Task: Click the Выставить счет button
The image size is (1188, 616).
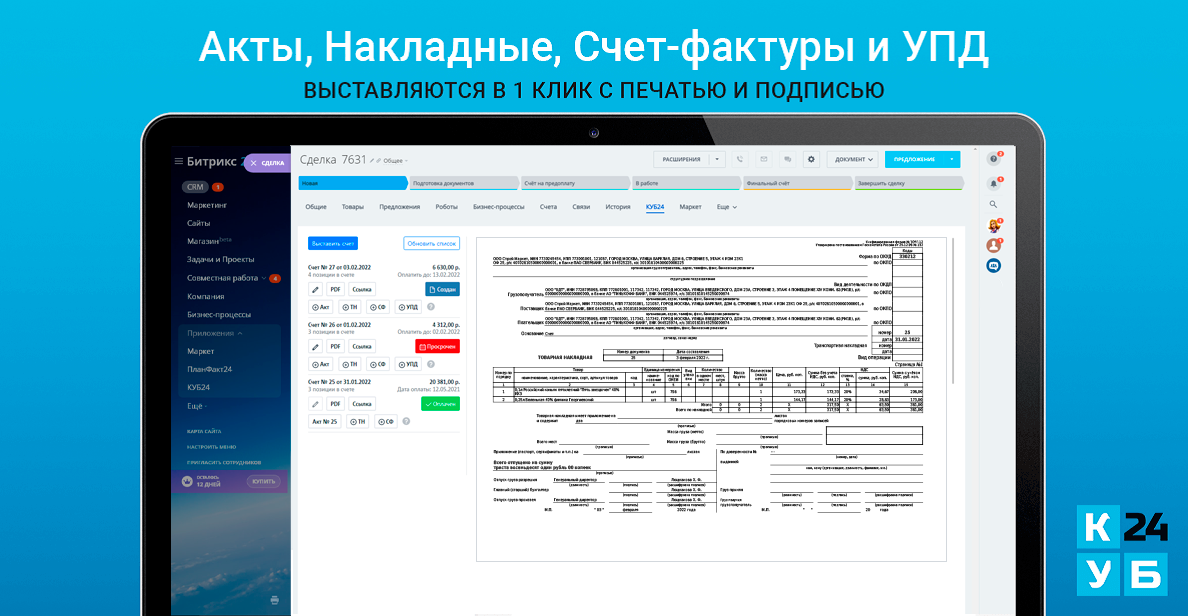Action: [333, 243]
